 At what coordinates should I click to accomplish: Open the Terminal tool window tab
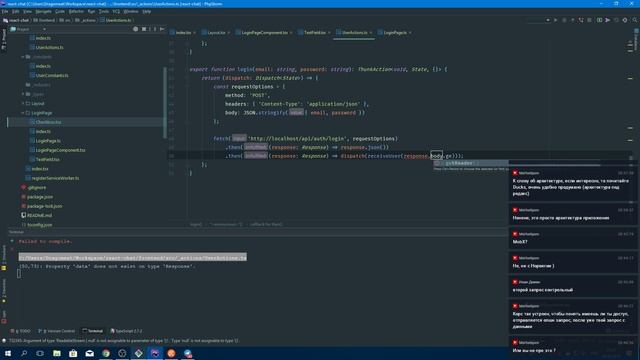pos(93,331)
